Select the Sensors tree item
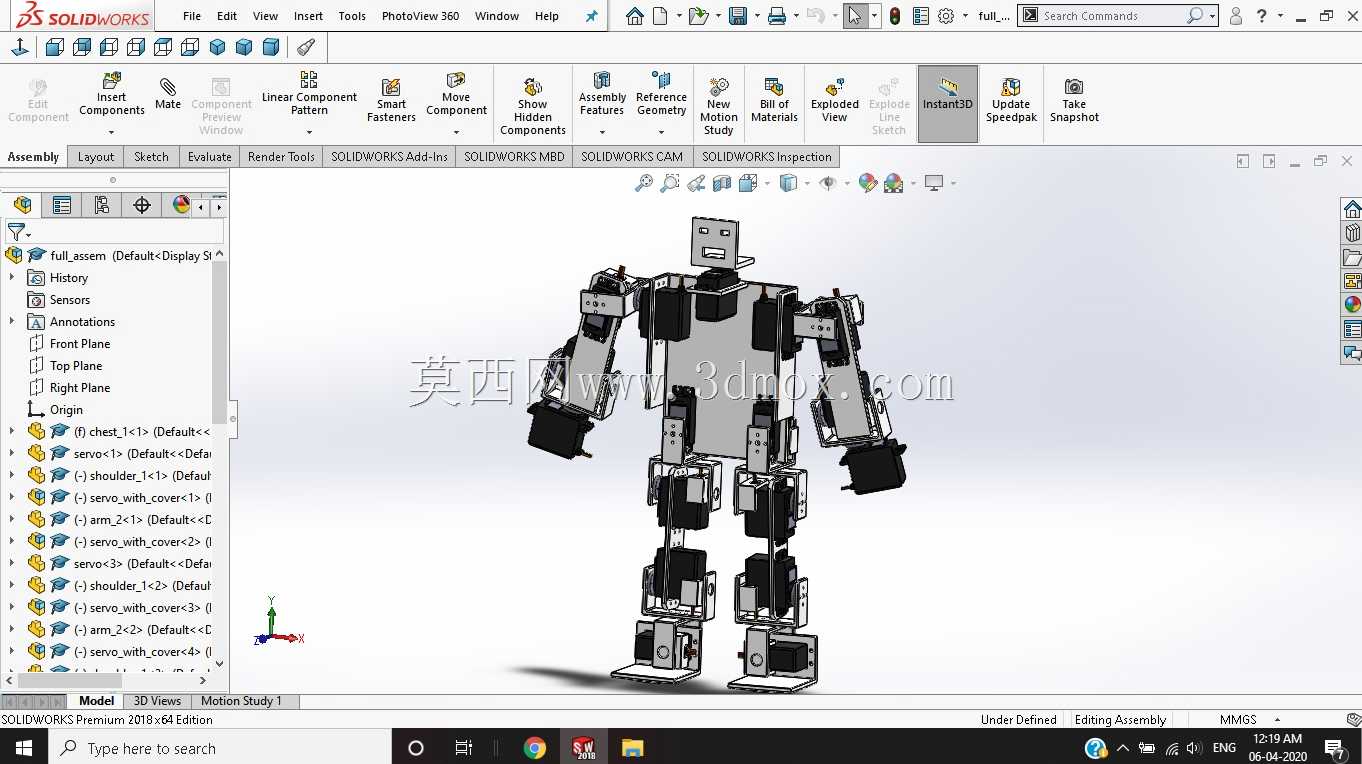 pos(69,300)
